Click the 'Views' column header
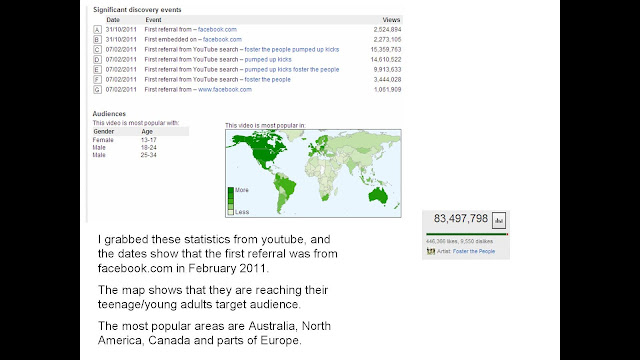Image resolution: width=640 pixels, height=360 pixels. click(391, 20)
